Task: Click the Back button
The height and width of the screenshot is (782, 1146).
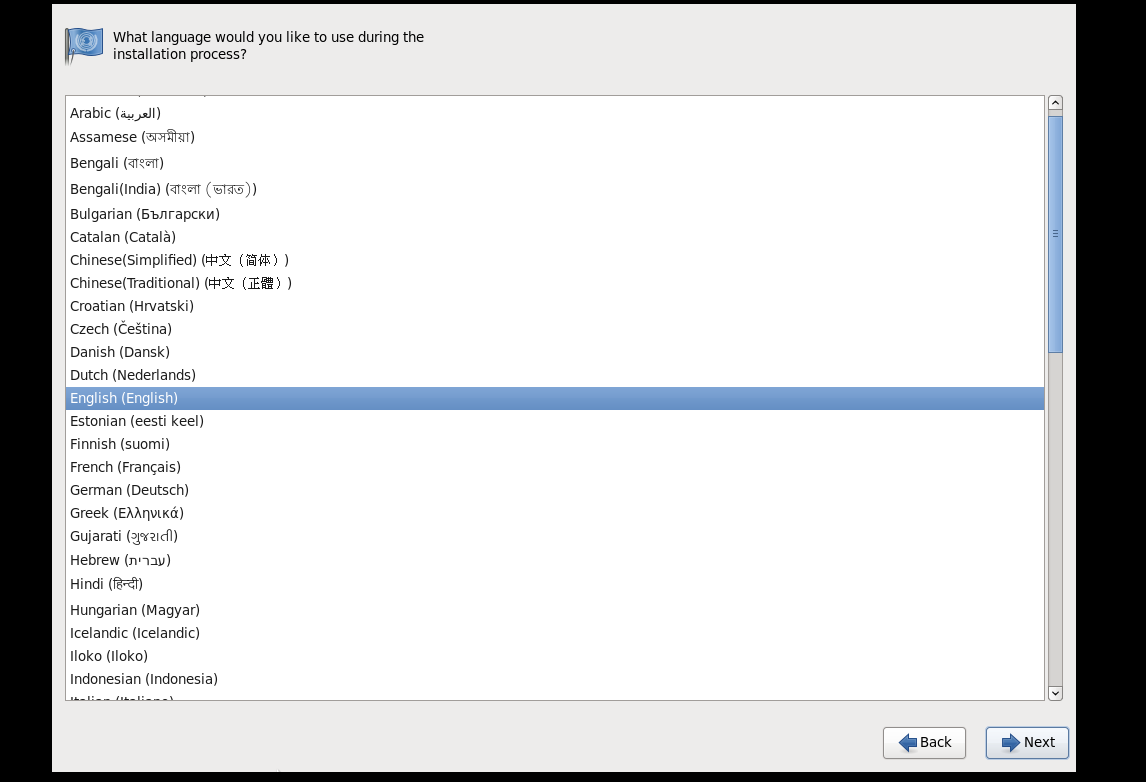Action: 924,742
